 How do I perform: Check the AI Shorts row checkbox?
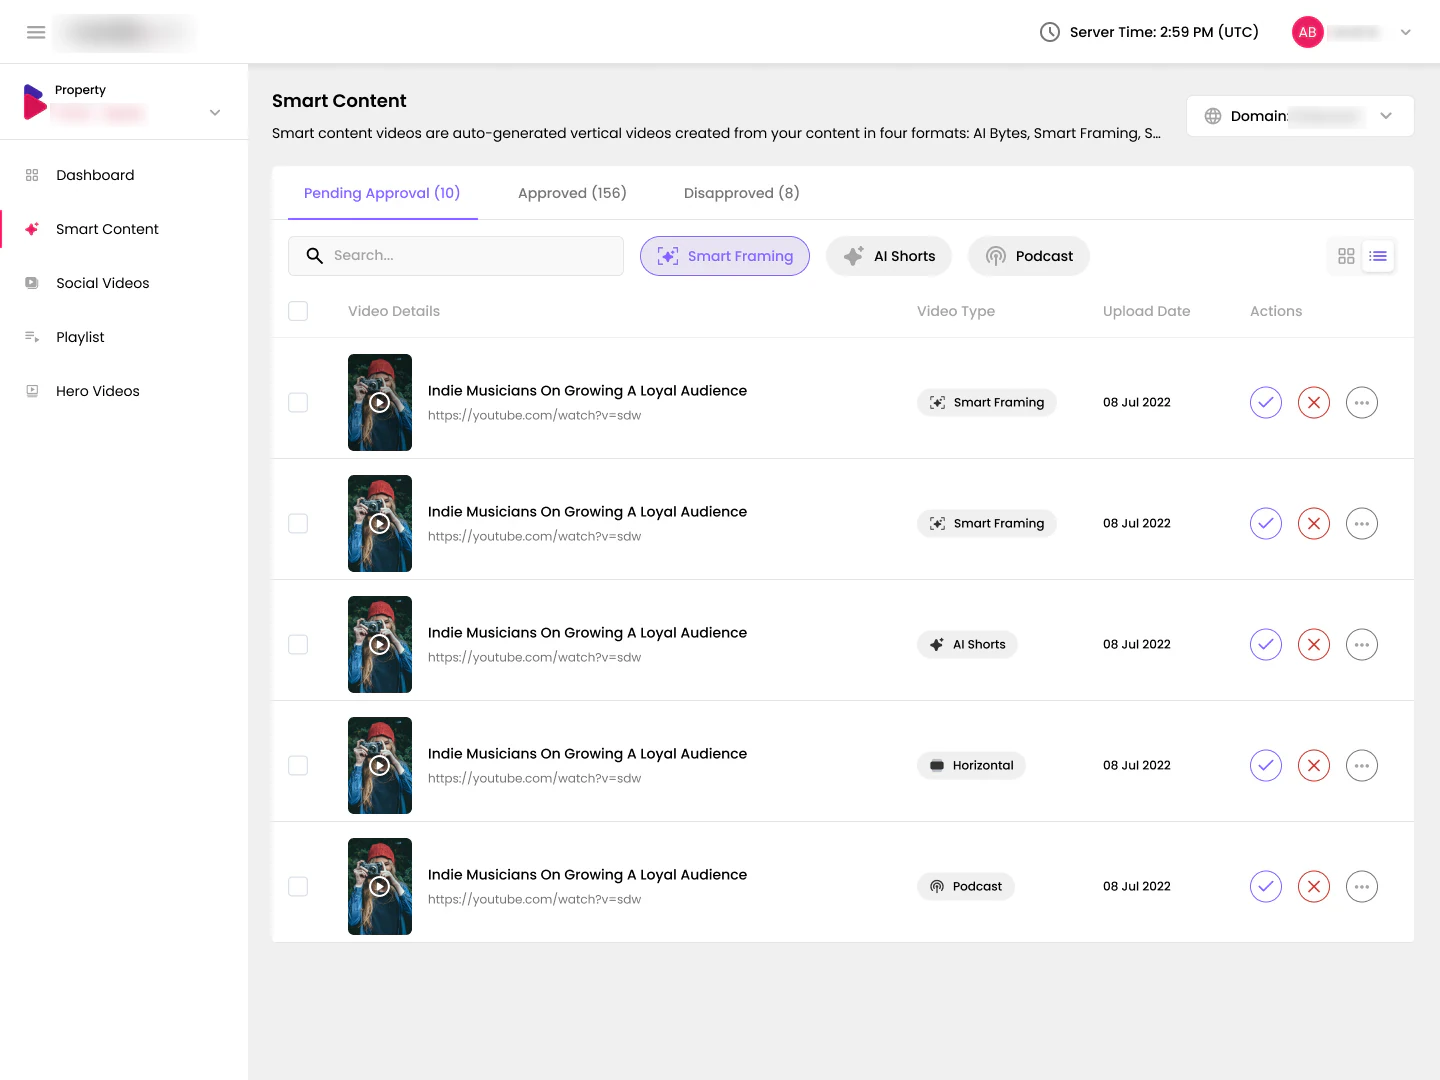(x=298, y=644)
